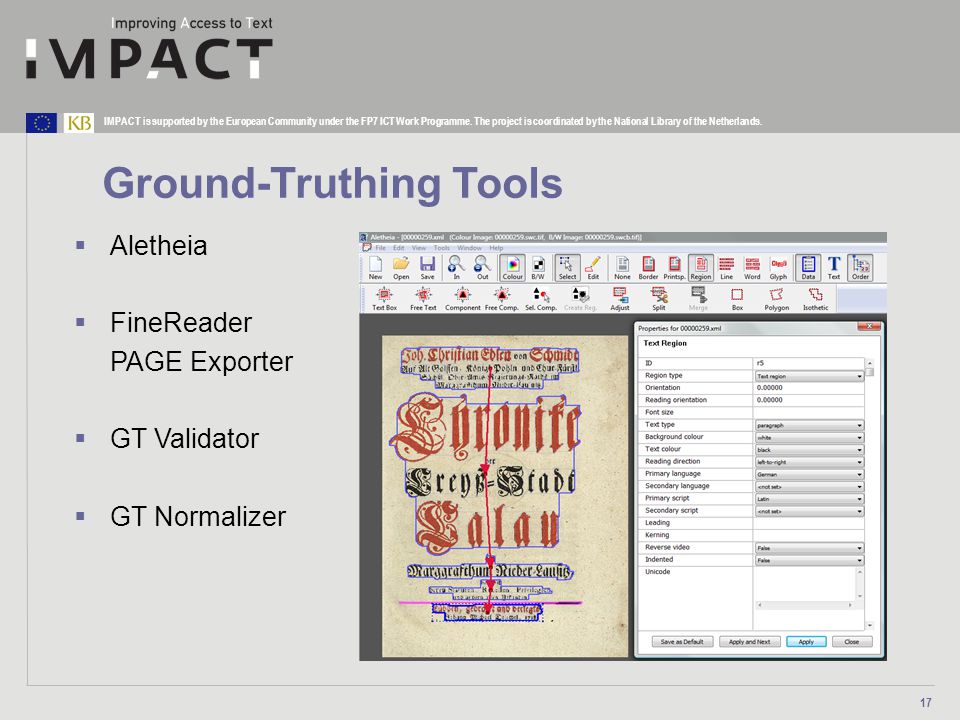Click the Adjust region tool

tap(620, 299)
